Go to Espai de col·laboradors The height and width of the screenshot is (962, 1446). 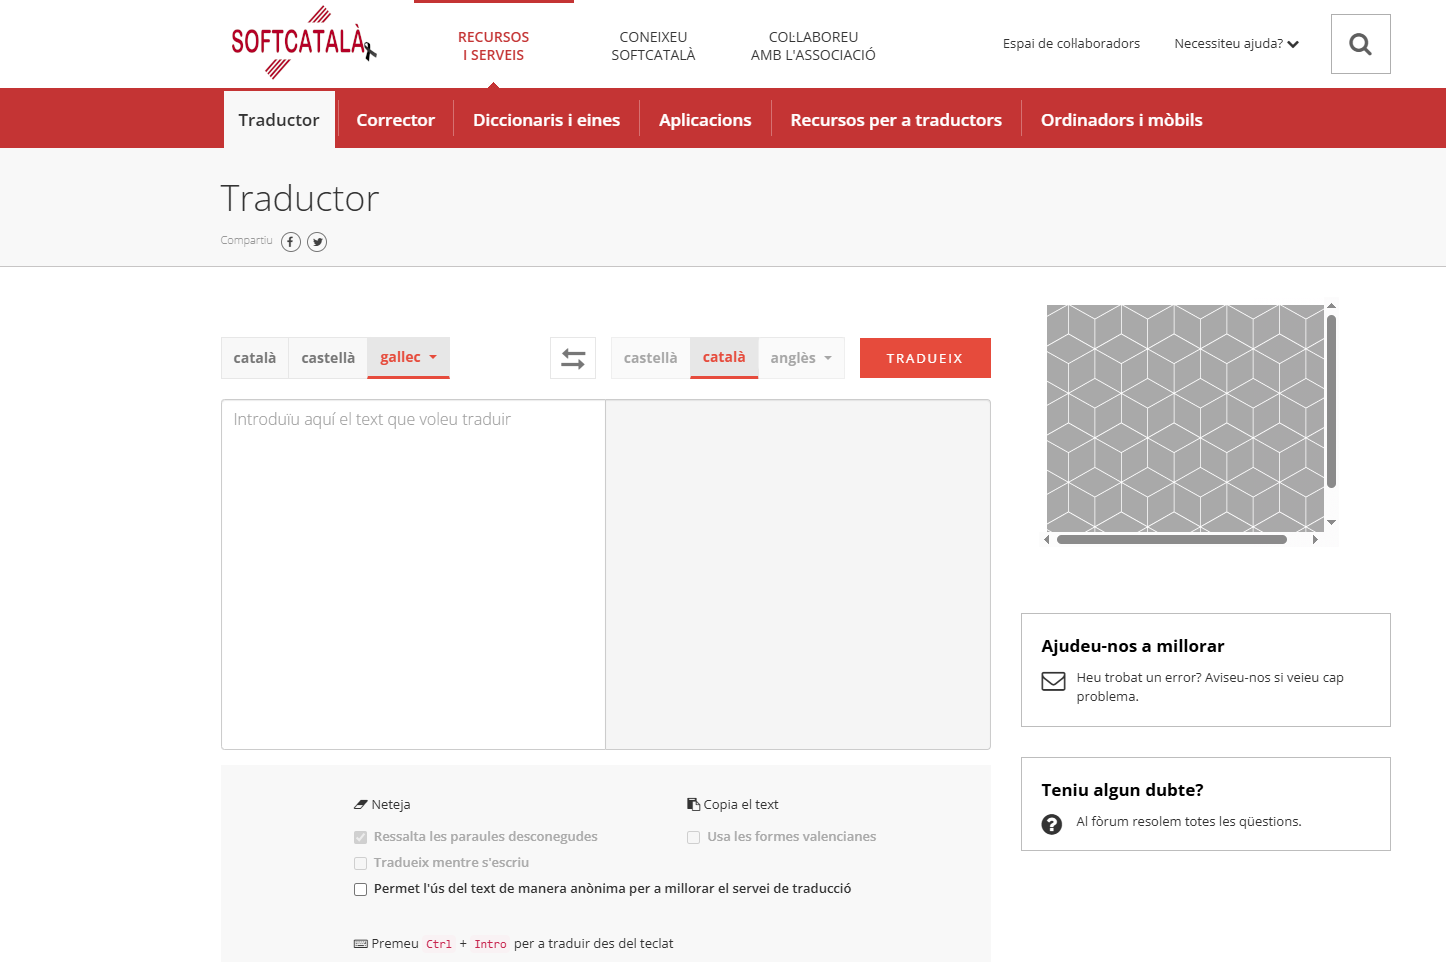tap(1071, 43)
